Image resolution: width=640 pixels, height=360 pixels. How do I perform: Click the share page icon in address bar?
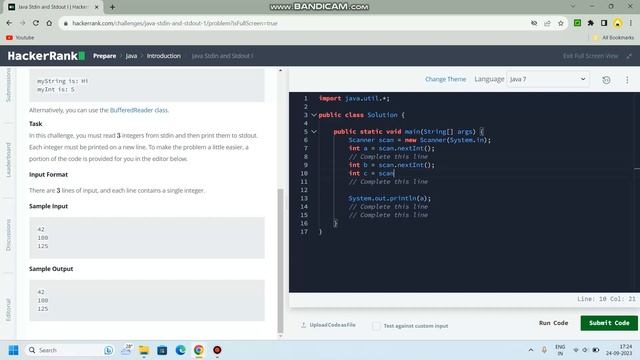[547, 23]
